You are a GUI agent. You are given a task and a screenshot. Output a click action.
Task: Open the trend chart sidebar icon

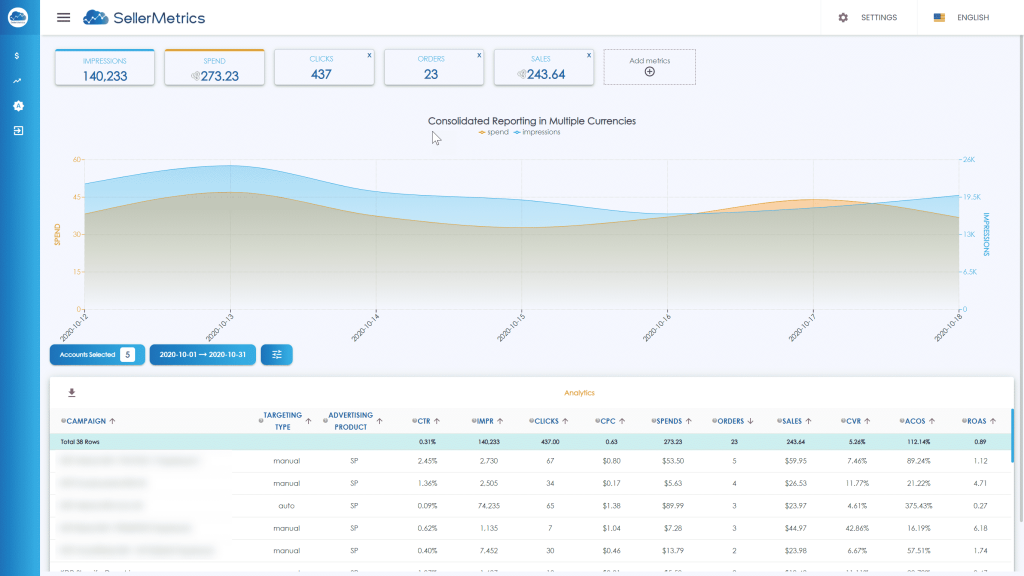tap(17, 81)
